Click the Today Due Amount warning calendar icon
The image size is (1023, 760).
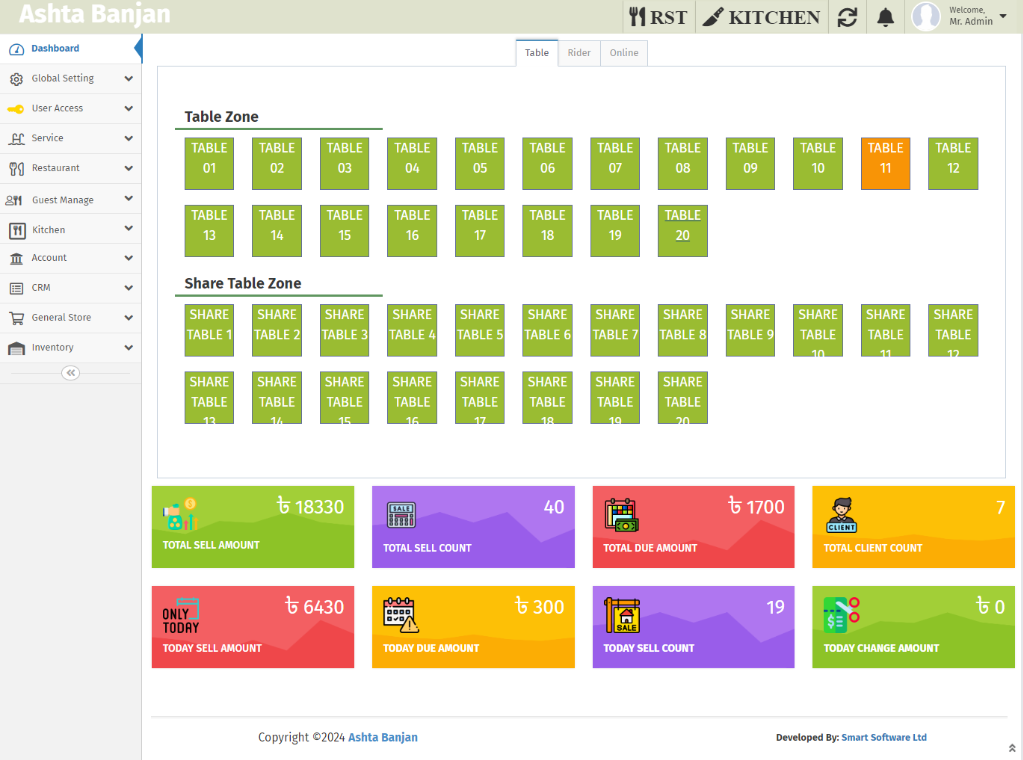tap(401, 615)
